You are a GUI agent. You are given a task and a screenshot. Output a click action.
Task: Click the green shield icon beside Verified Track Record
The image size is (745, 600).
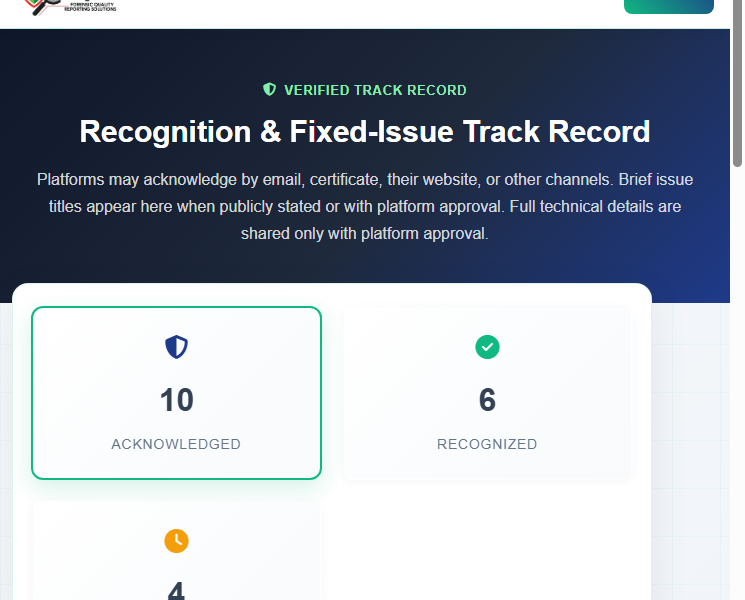[x=269, y=89]
